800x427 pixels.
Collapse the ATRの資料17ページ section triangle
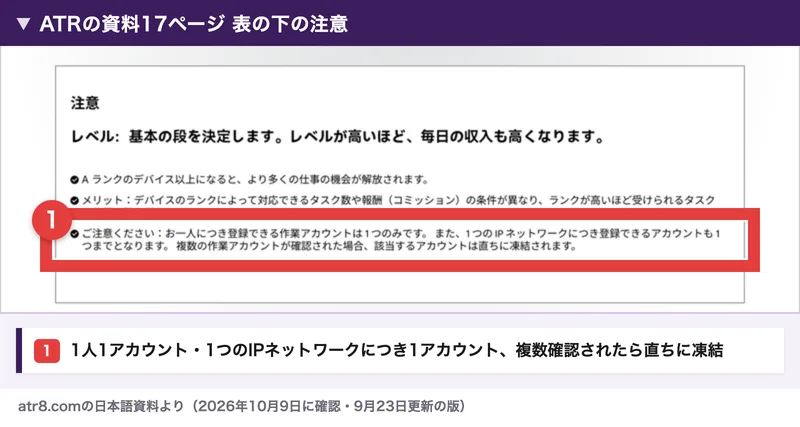[x=23, y=23]
